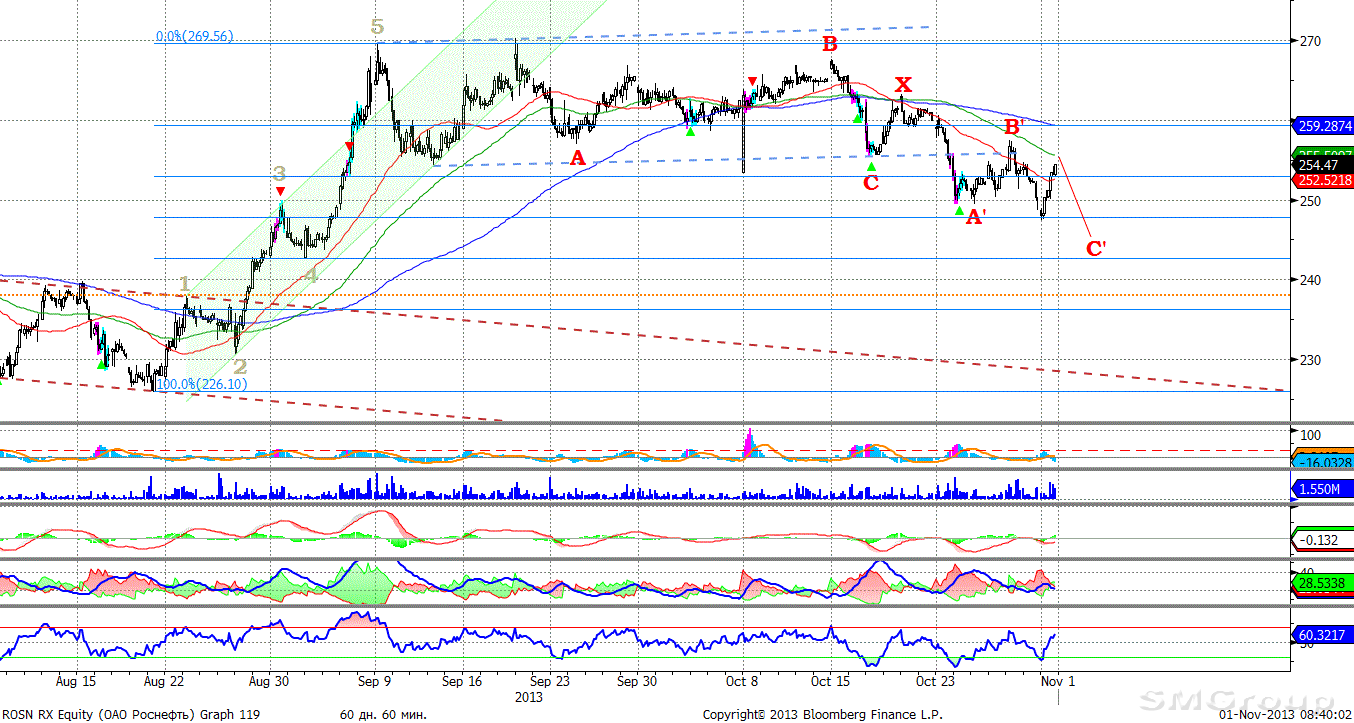Click the red X wave label

pyautogui.click(x=902, y=84)
